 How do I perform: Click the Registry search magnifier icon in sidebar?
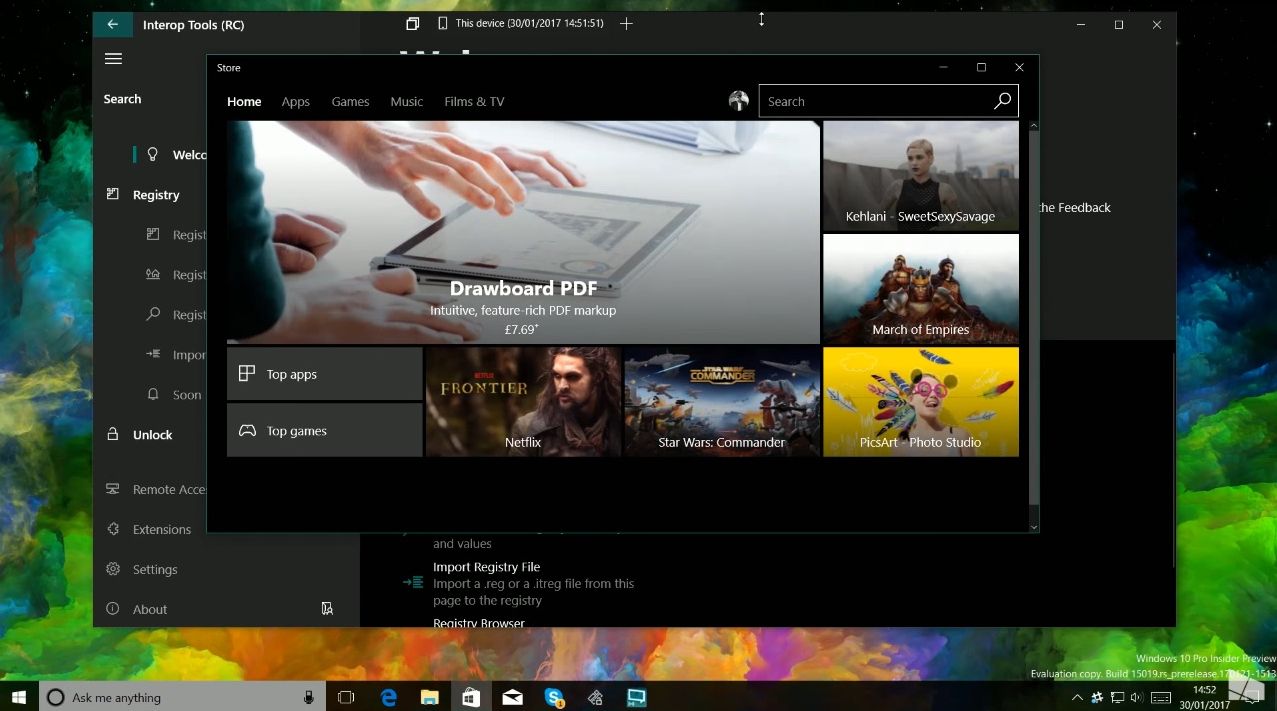tap(153, 315)
